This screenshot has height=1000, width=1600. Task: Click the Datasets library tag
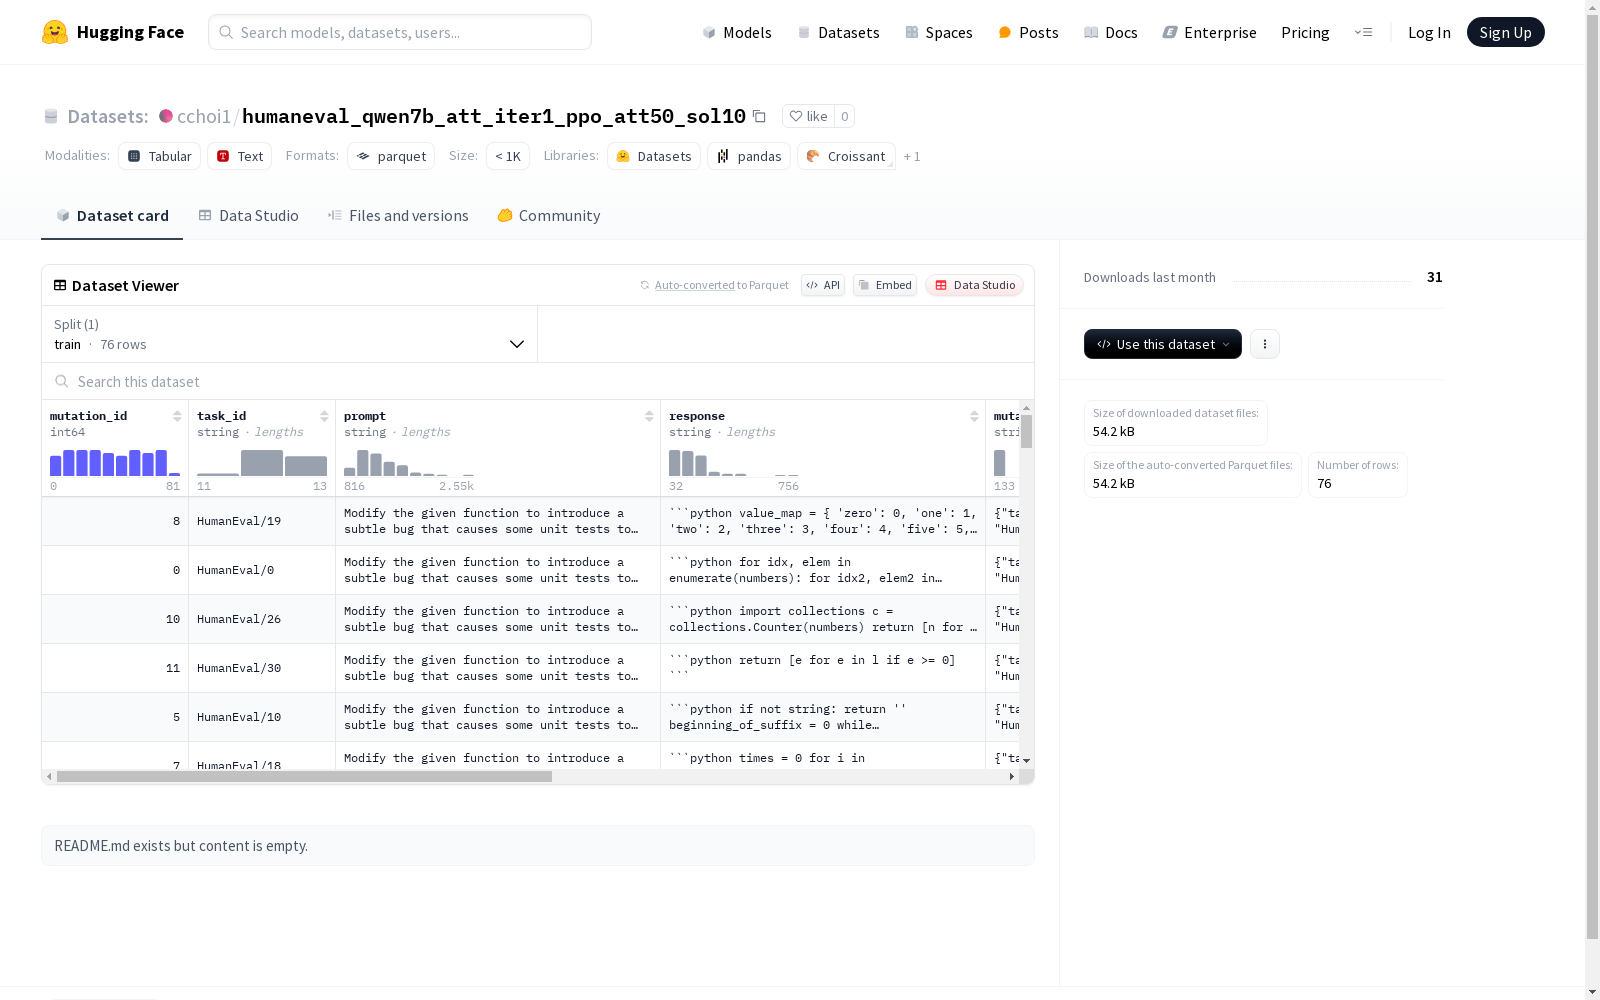[x=654, y=156]
